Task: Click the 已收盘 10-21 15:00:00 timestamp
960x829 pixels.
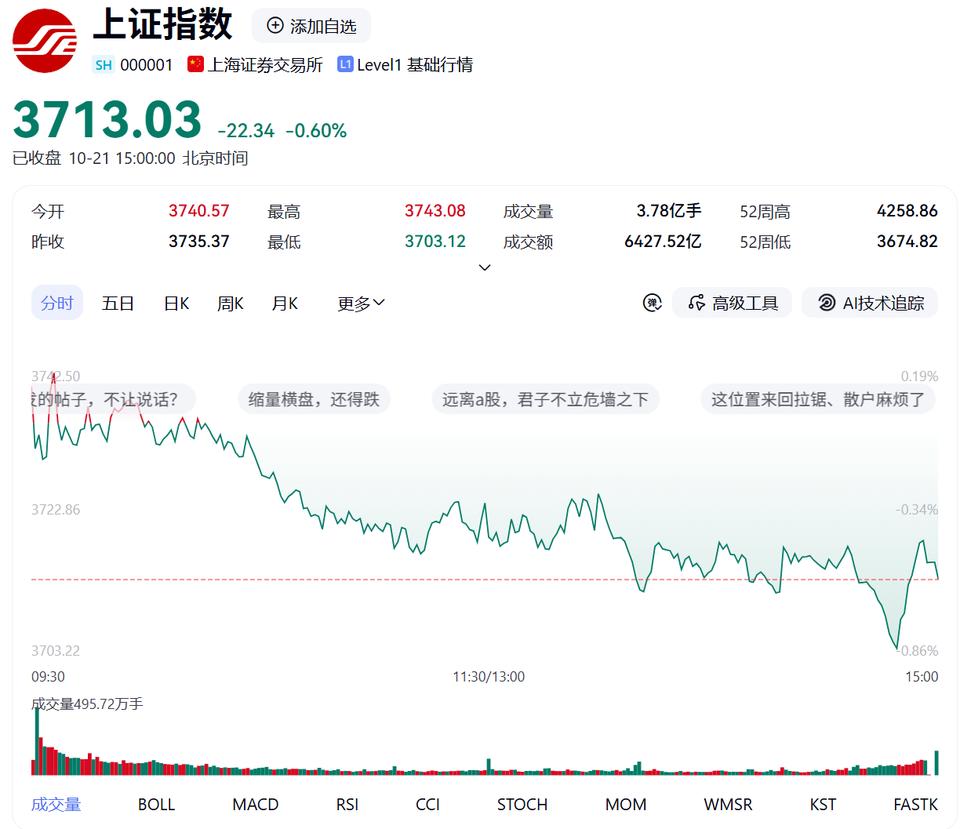Action: pos(130,158)
